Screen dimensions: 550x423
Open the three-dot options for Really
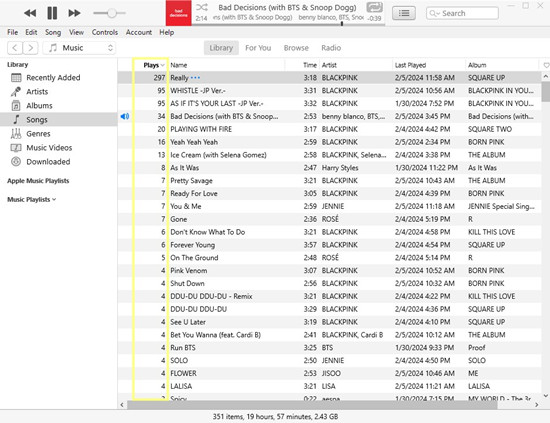195,78
